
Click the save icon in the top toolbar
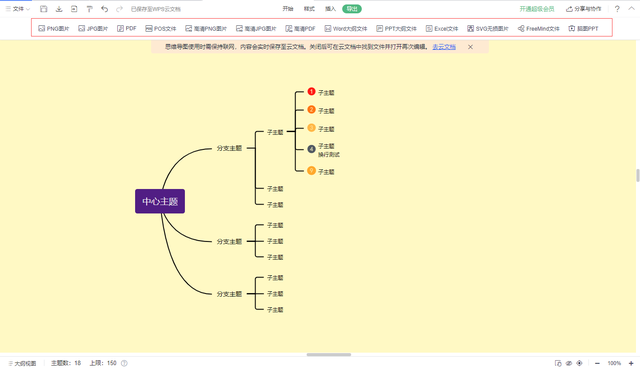(44, 9)
